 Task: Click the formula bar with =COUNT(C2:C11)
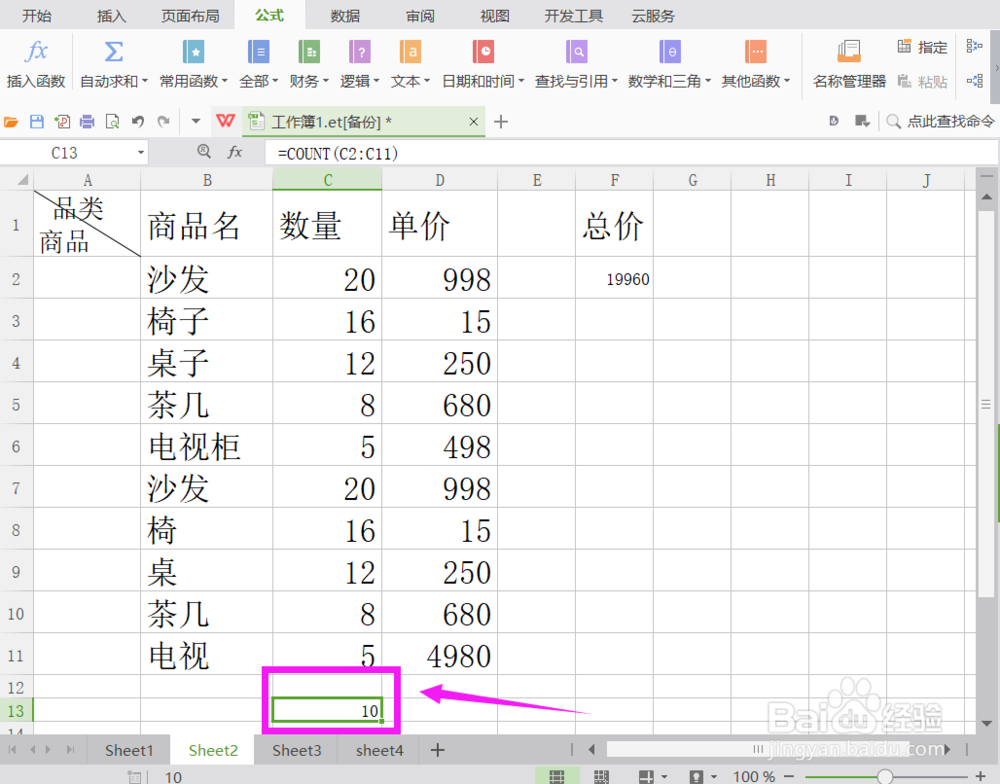[631, 153]
